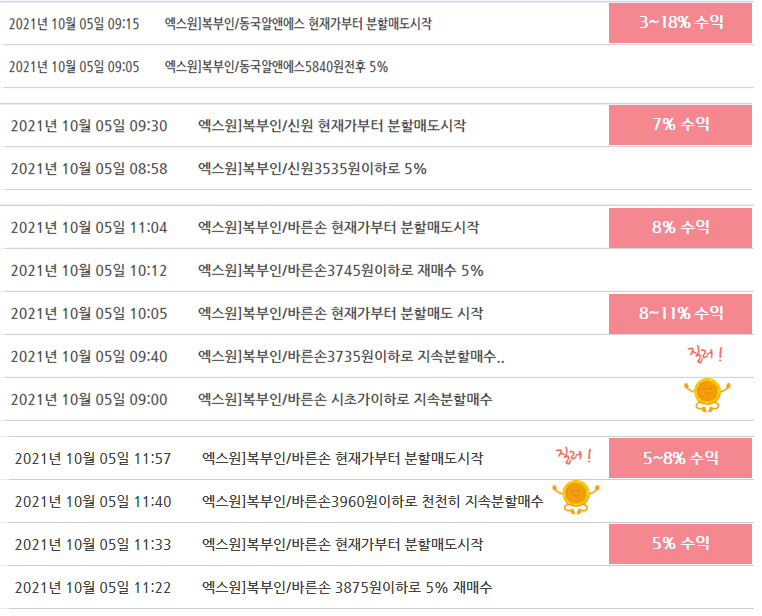
Task: Click the 5~8% 수익 profit badge
Action: 680,458
